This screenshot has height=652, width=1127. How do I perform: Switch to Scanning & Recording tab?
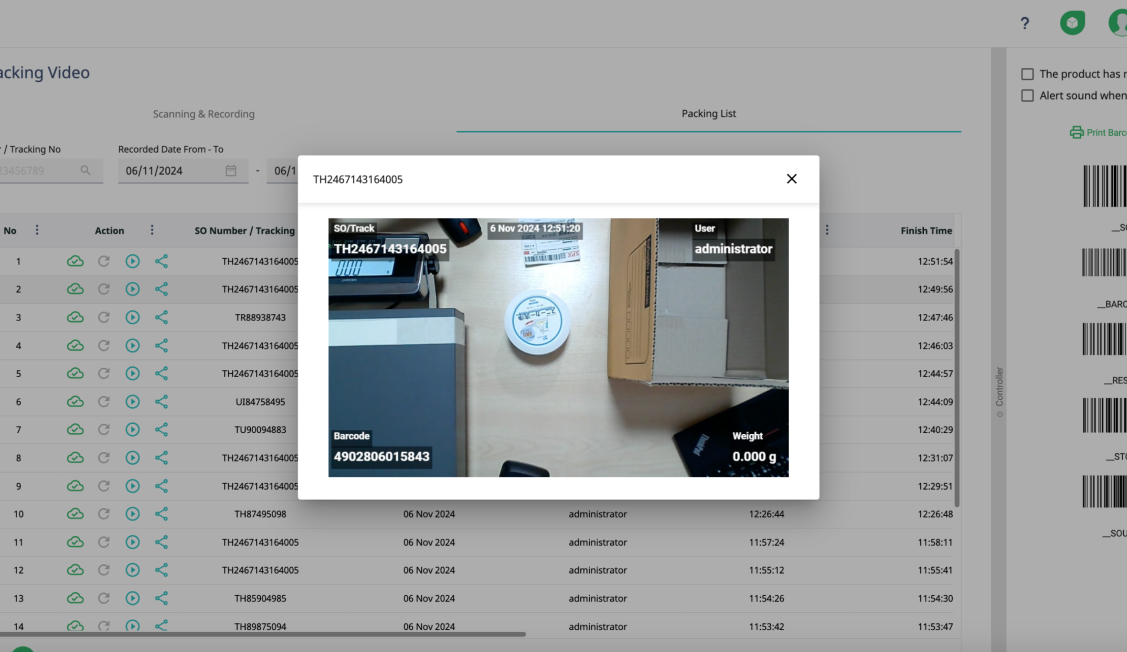203,114
